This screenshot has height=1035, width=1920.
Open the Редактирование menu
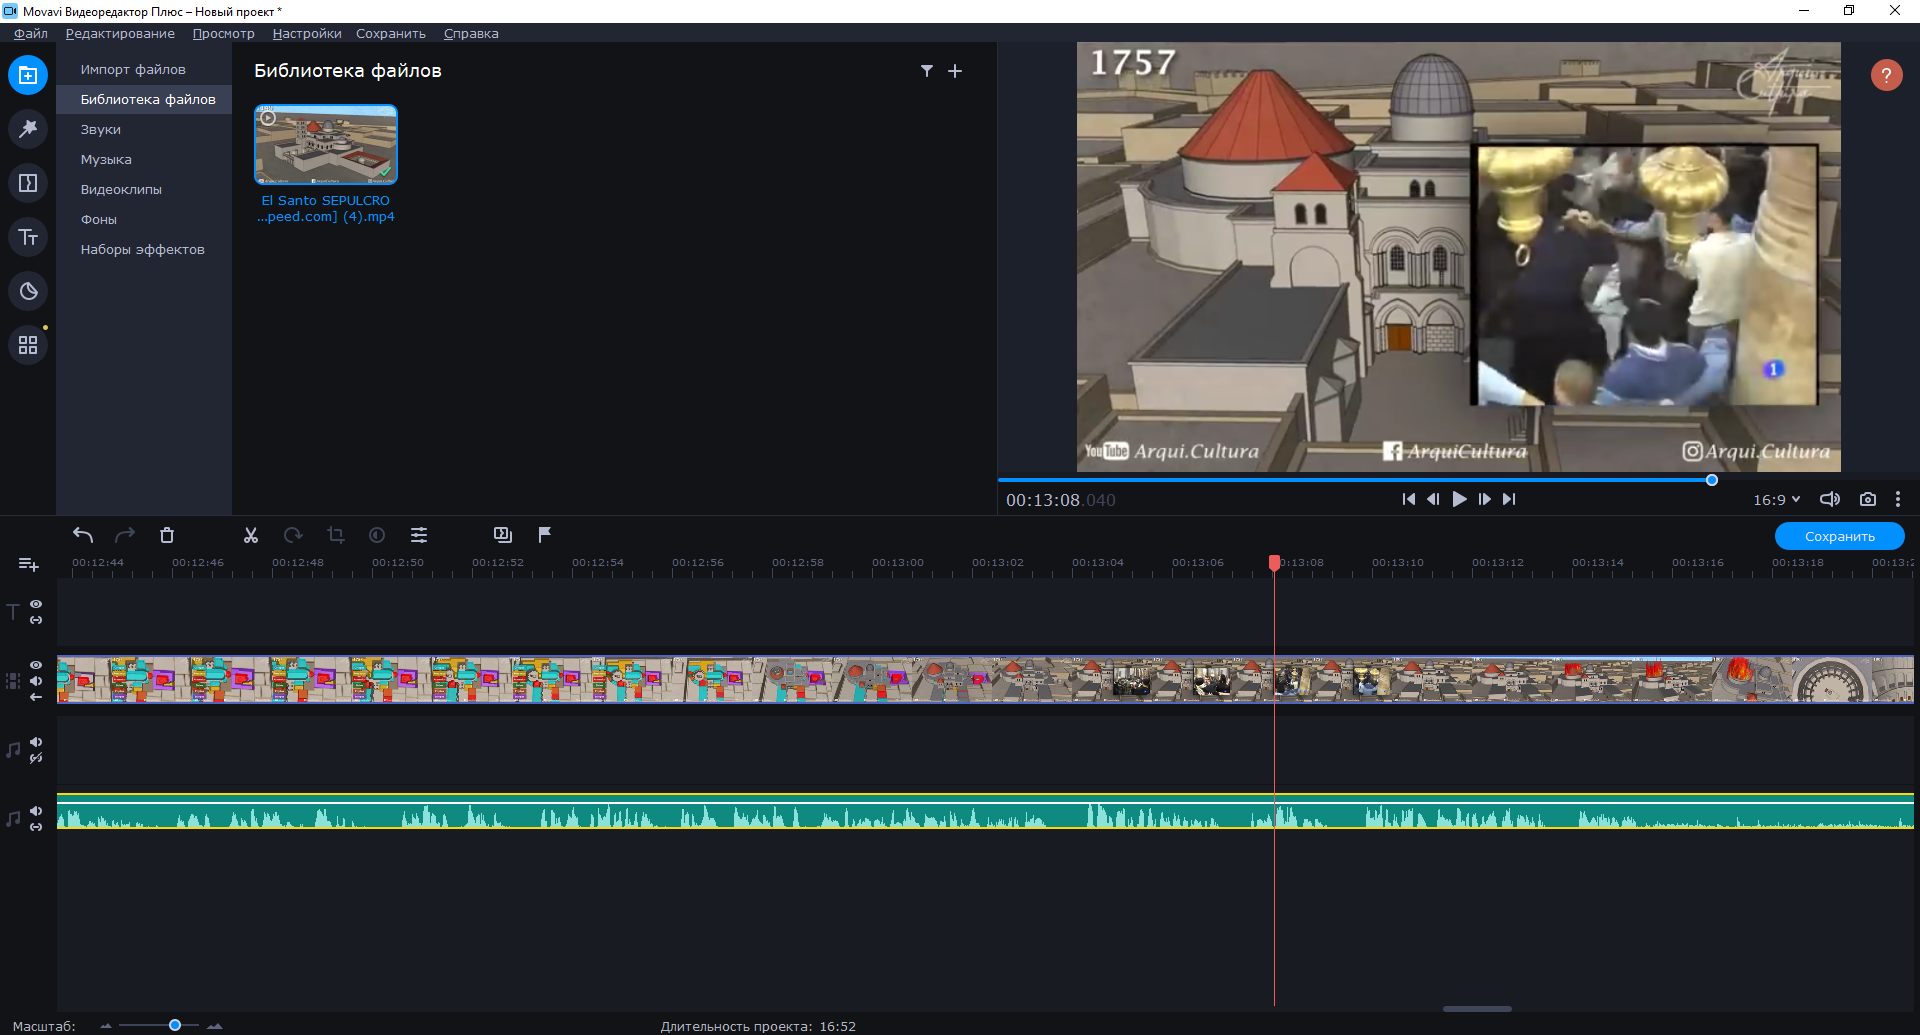120,33
